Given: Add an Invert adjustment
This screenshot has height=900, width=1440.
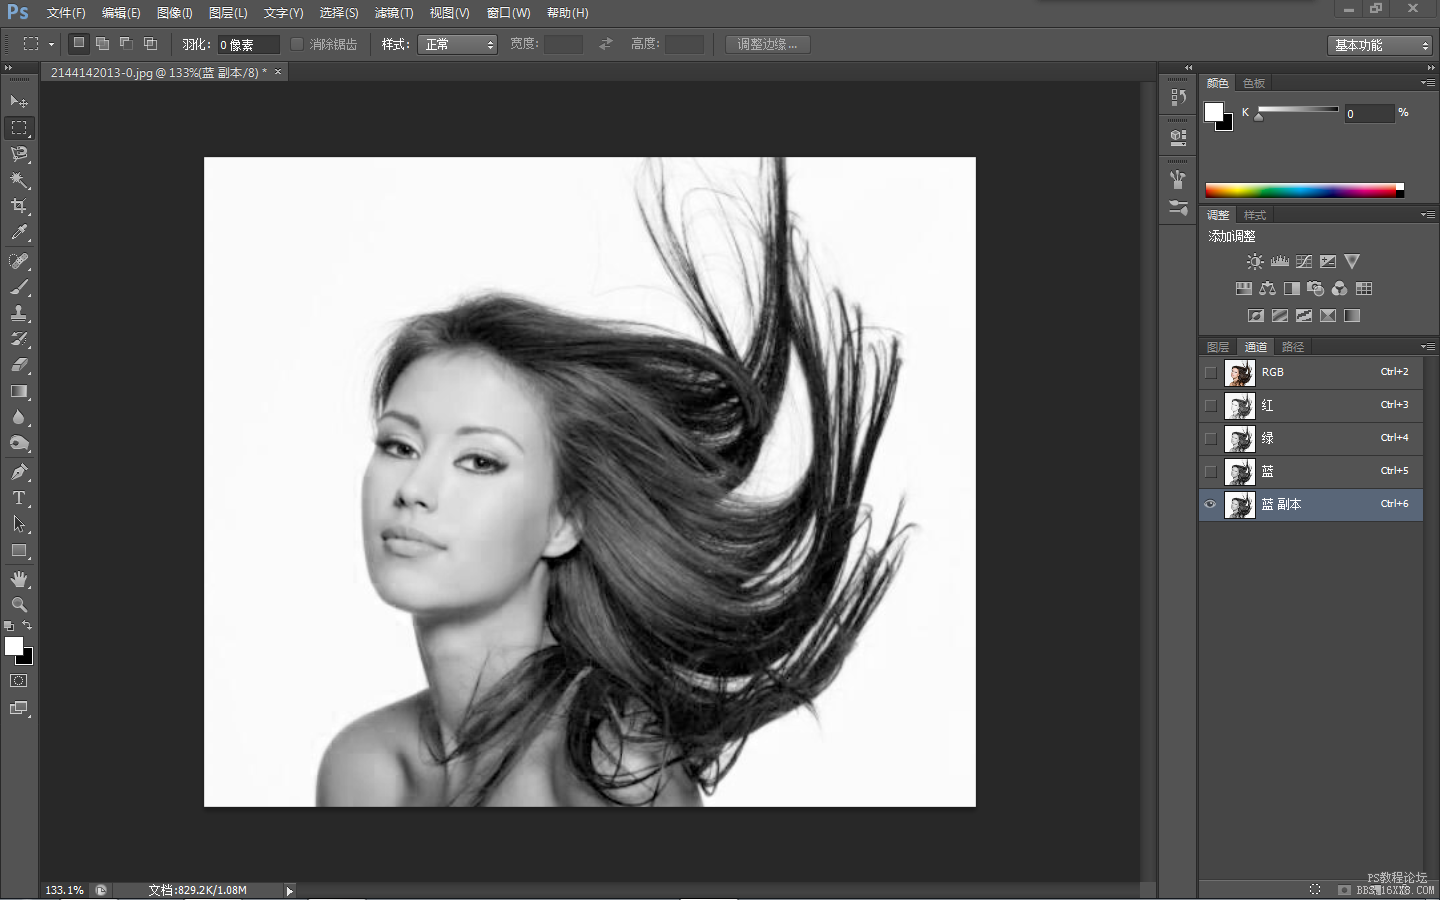Looking at the screenshot, I should (x=1256, y=315).
